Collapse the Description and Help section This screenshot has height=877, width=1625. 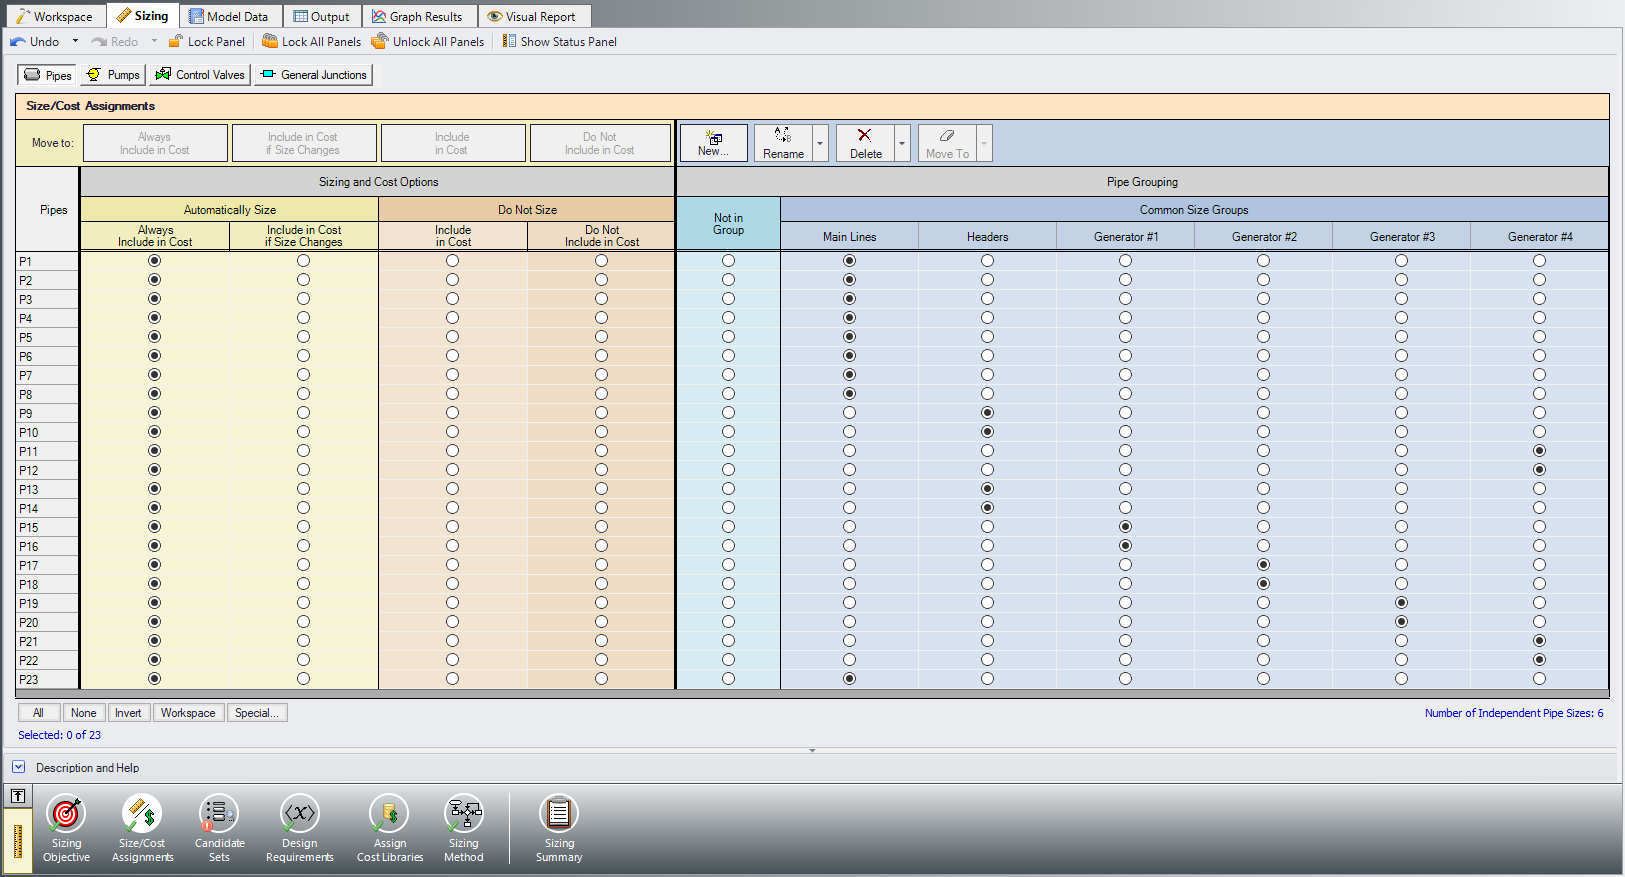pos(19,767)
